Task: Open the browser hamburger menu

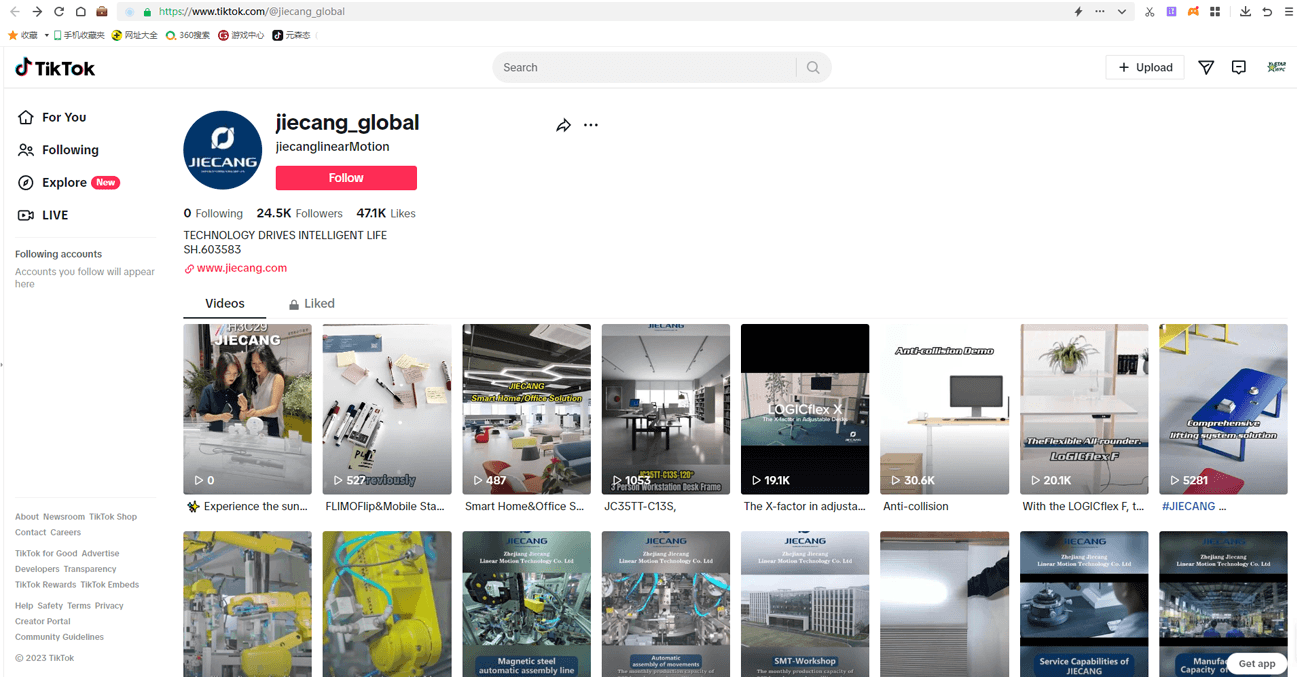Action: [1288, 12]
